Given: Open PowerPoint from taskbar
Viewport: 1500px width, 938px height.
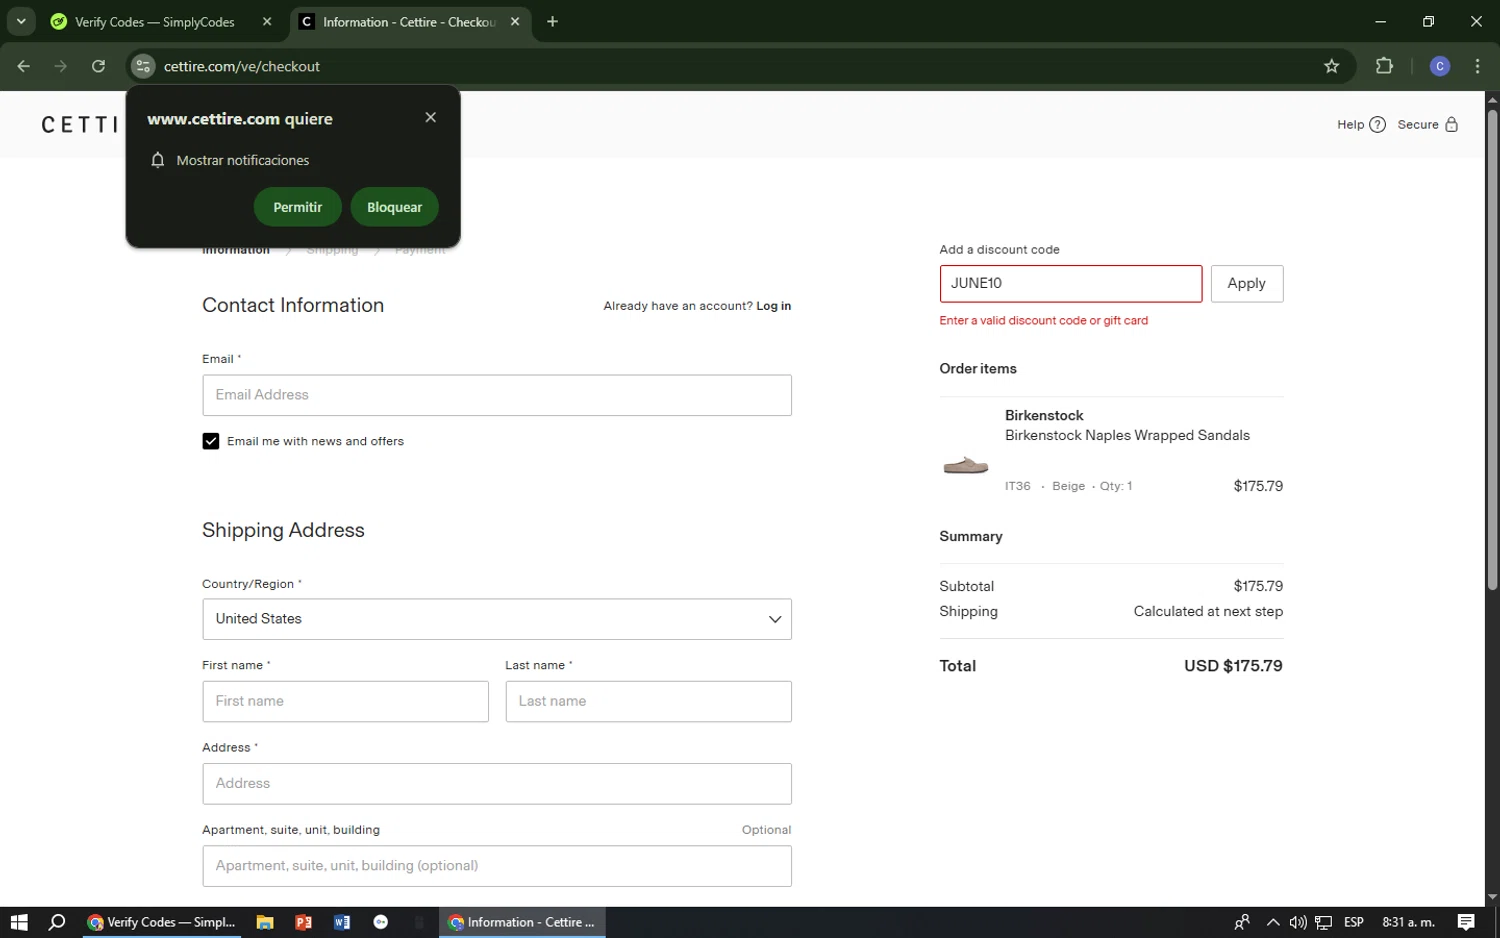Looking at the screenshot, I should pyautogui.click(x=303, y=922).
